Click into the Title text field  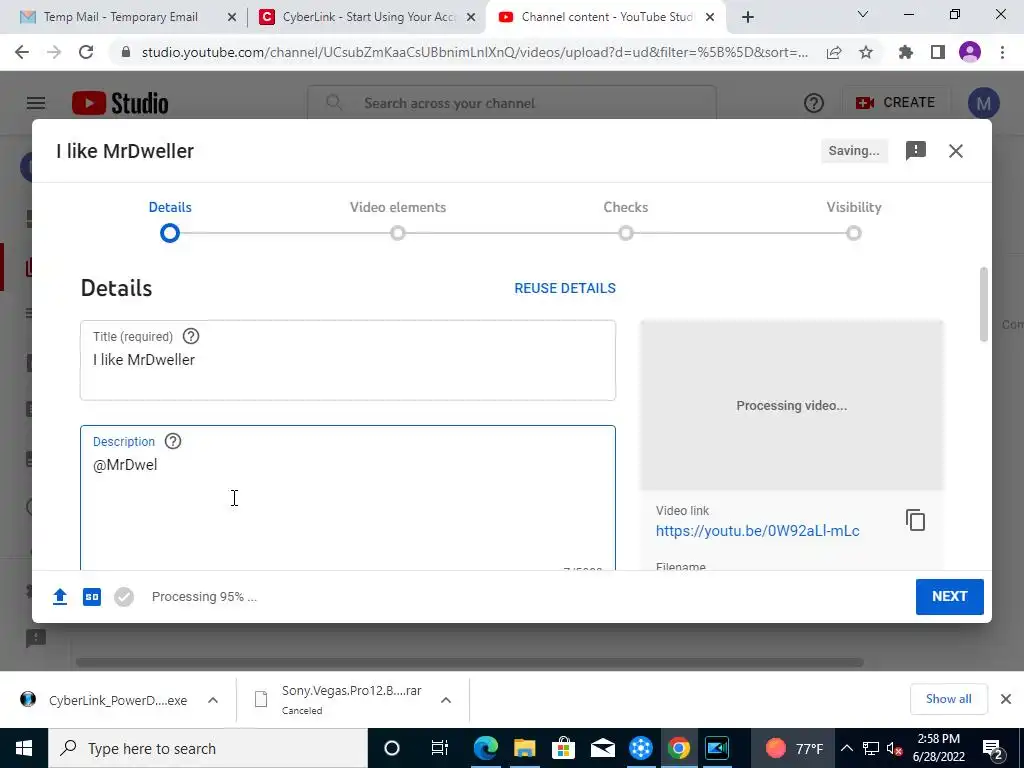(x=347, y=360)
